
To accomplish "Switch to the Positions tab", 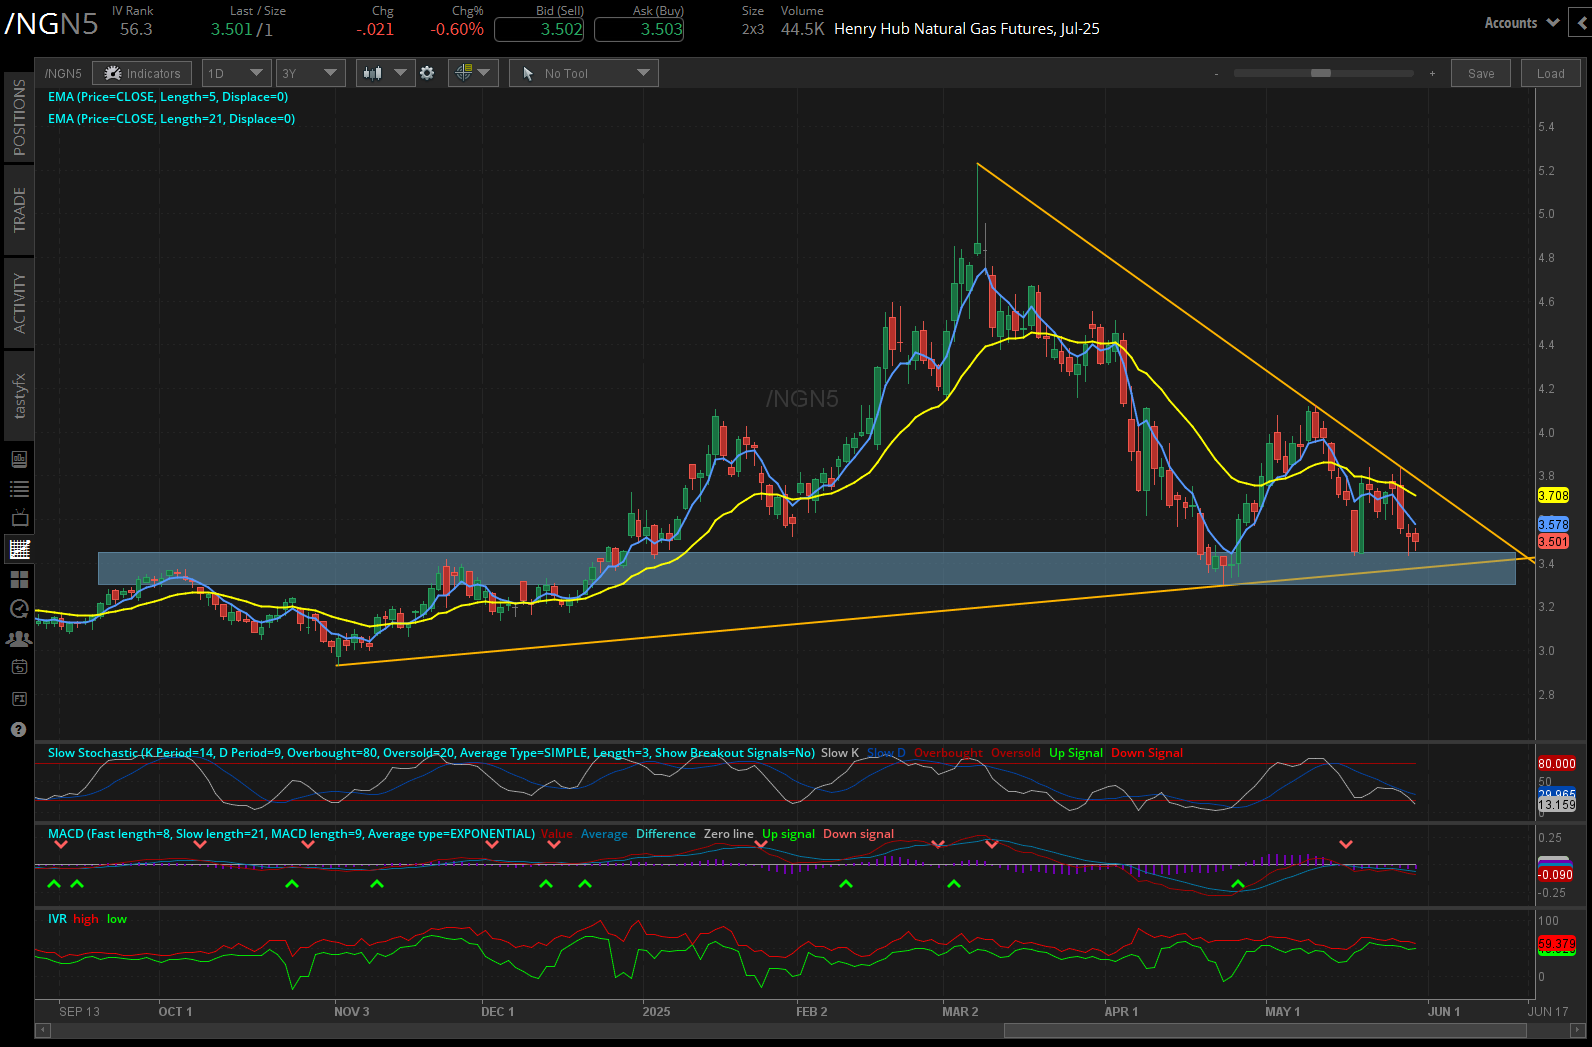I will click(19, 117).
